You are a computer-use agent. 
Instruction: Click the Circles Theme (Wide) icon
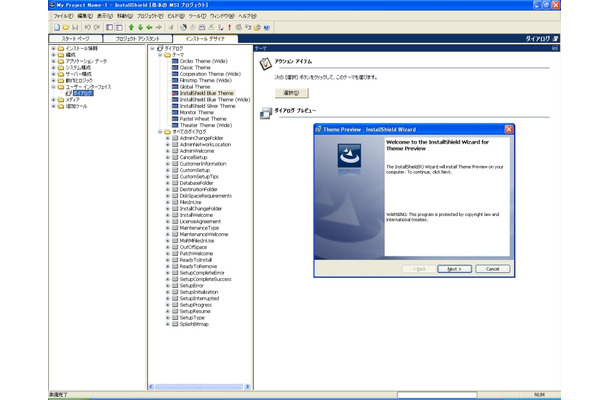[175, 61]
